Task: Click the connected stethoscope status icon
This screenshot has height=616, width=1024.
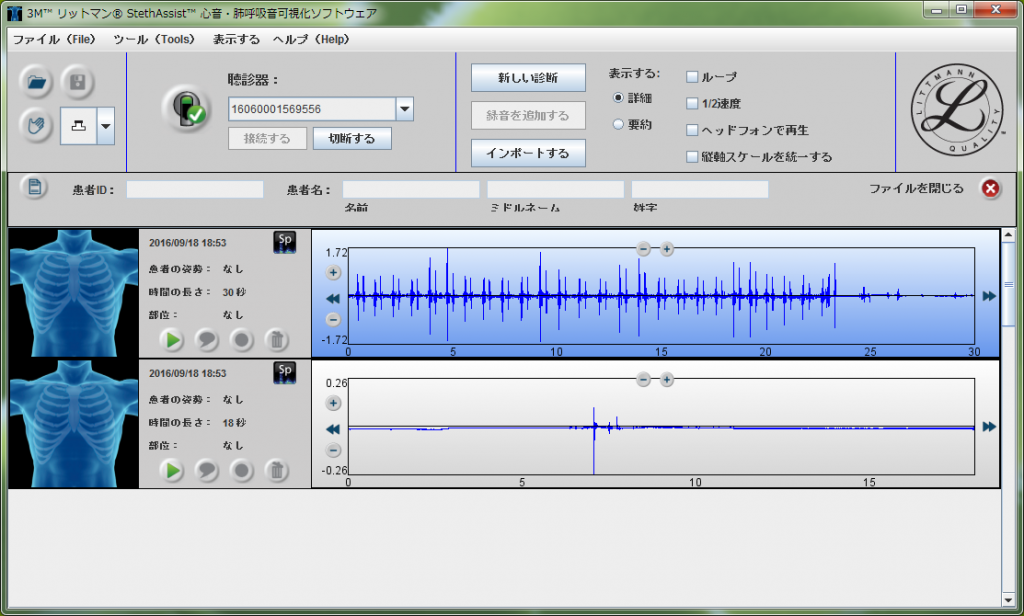Action: click(186, 109)
